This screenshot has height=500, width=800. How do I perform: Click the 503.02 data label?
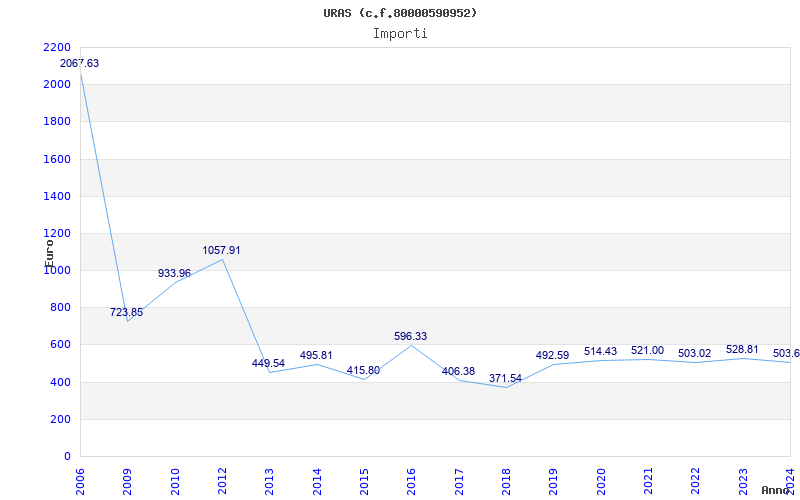[x=694, y=354]
